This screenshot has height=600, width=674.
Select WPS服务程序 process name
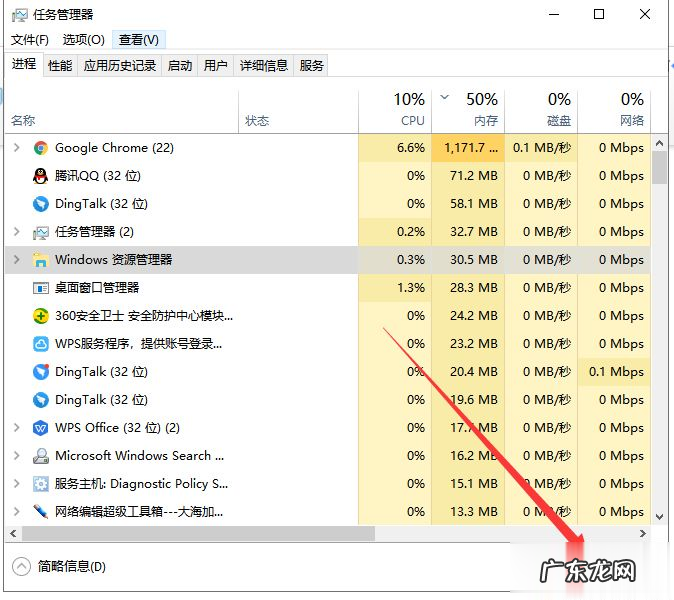pos(138,344)
